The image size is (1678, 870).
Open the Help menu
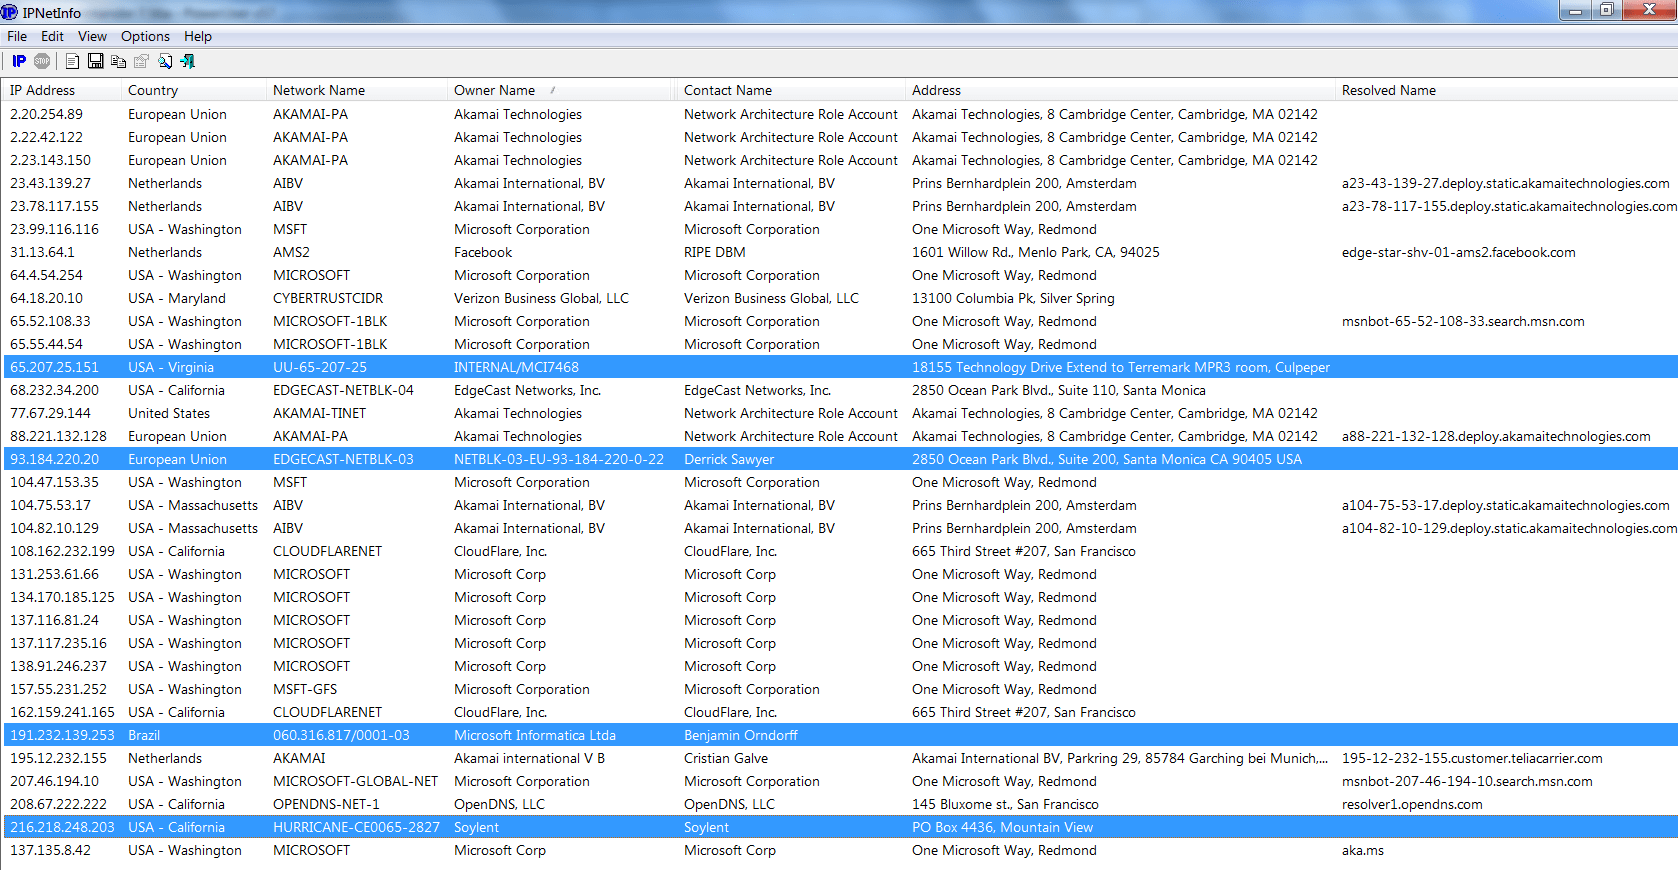coord(198,36)
